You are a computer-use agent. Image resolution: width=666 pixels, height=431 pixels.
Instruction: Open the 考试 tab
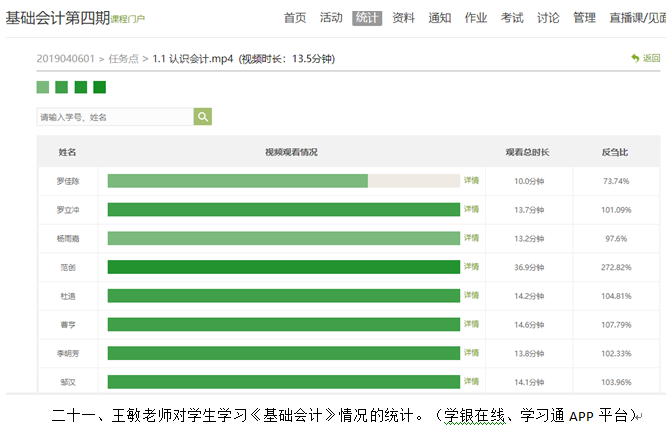(x=512, y=18)
